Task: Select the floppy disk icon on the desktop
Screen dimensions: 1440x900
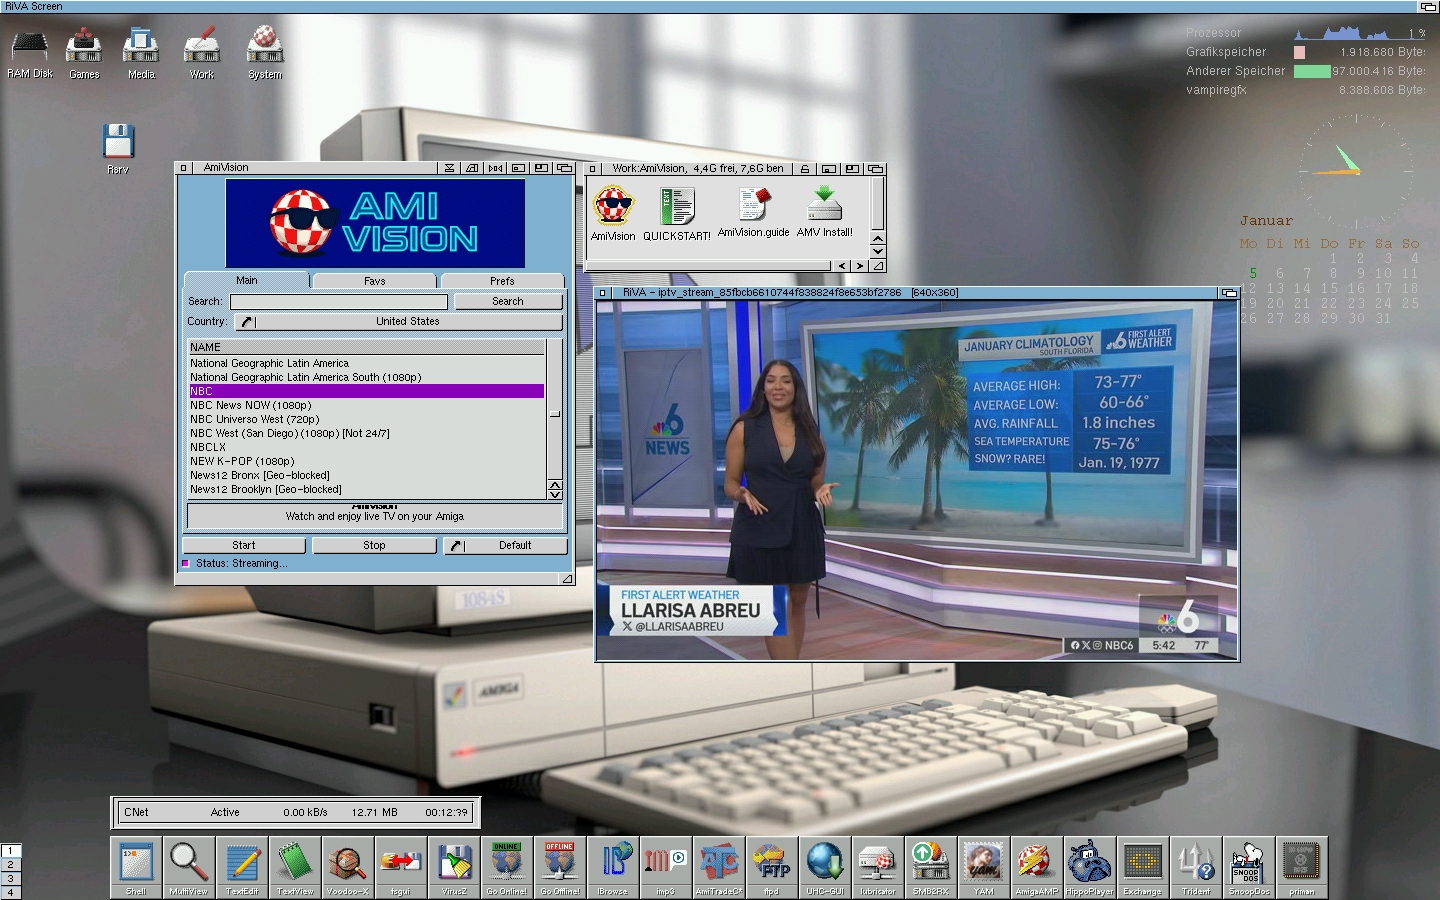Action: [x=118, y=148]
